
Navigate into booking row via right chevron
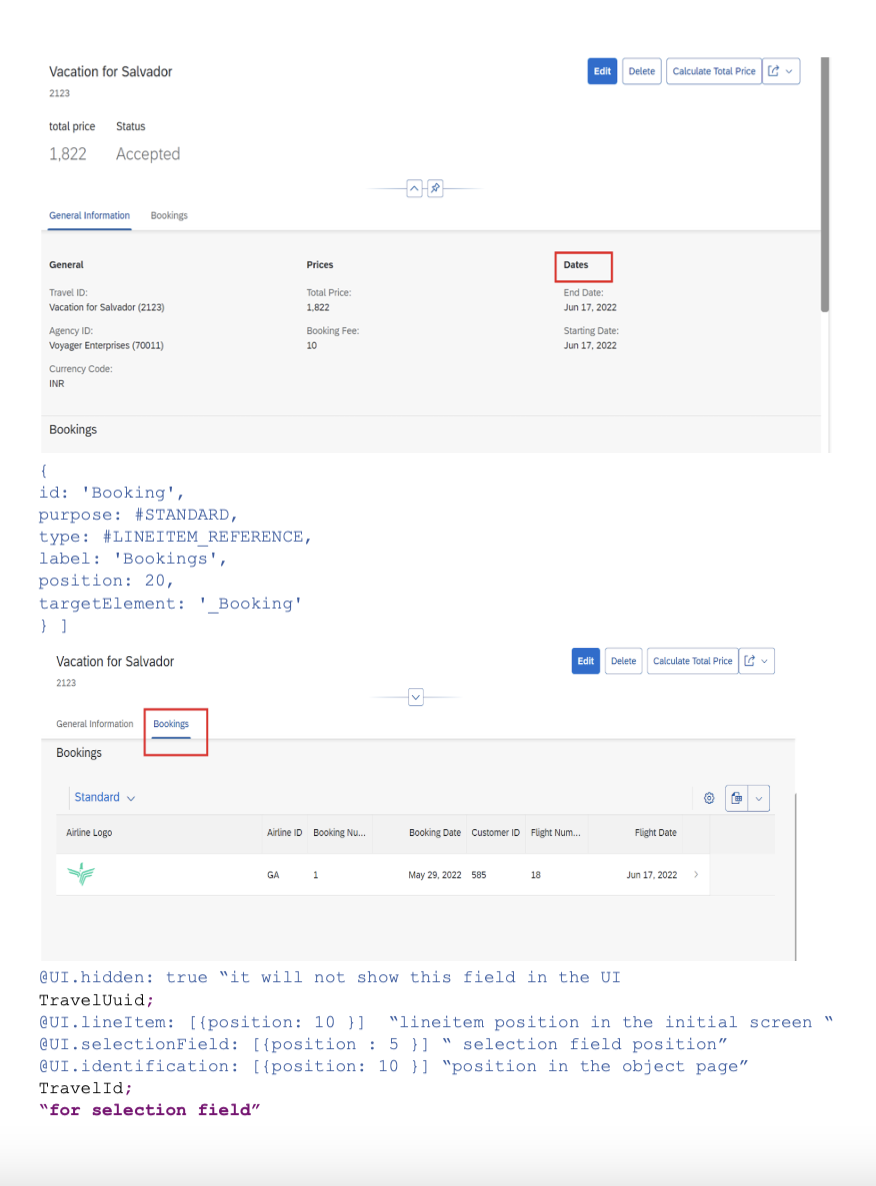tap(696, 874)
